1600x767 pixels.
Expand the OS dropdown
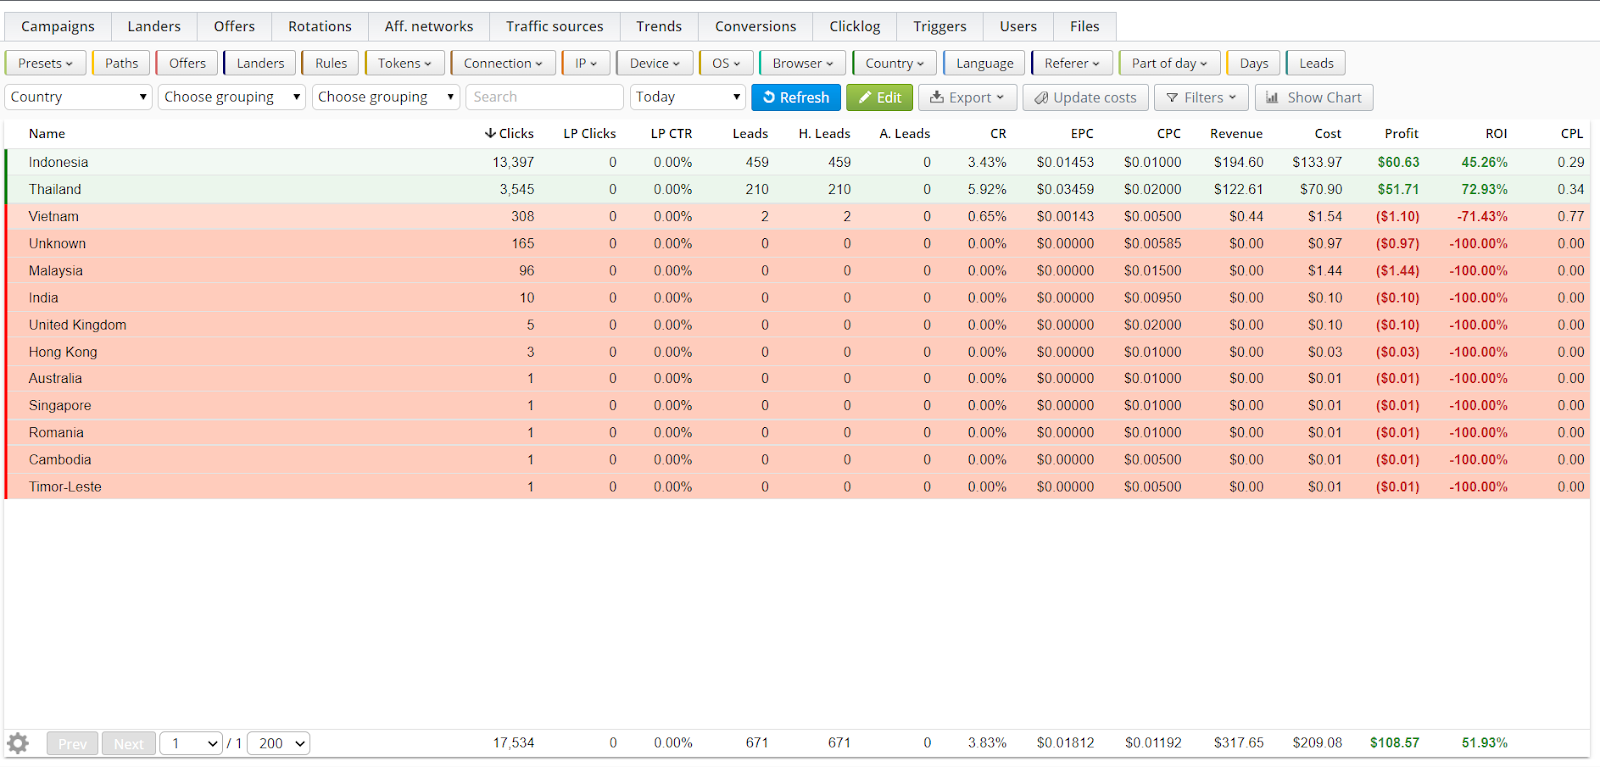[726, 63]
